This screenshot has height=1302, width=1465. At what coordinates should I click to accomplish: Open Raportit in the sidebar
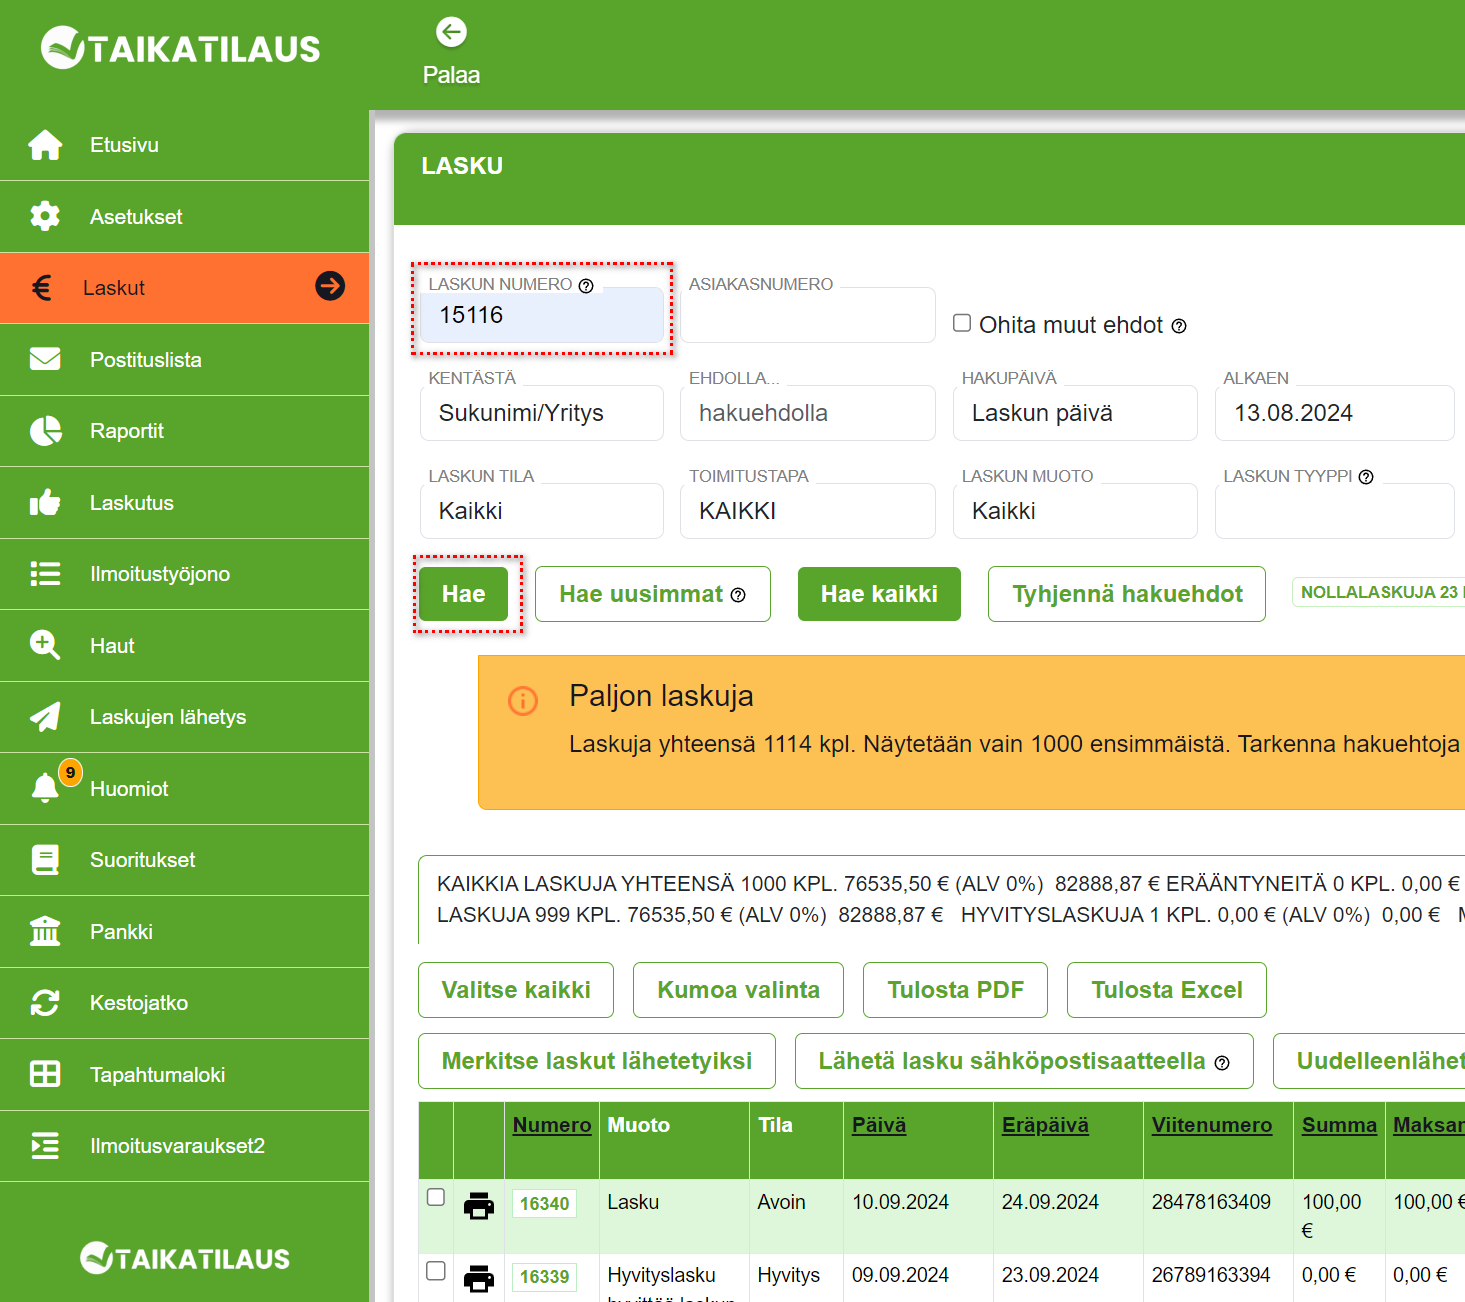point(185,431)
